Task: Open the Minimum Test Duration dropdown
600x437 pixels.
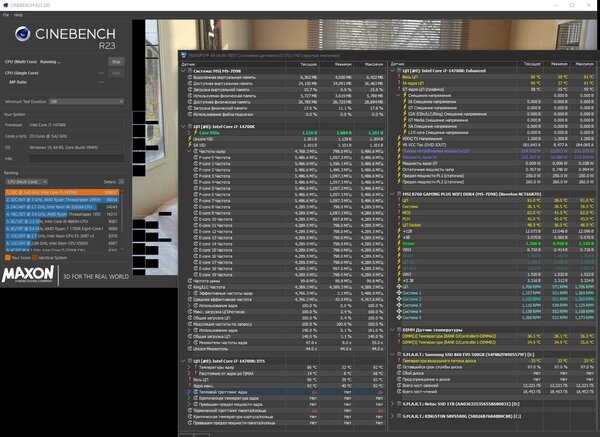Action: [86, 101]
